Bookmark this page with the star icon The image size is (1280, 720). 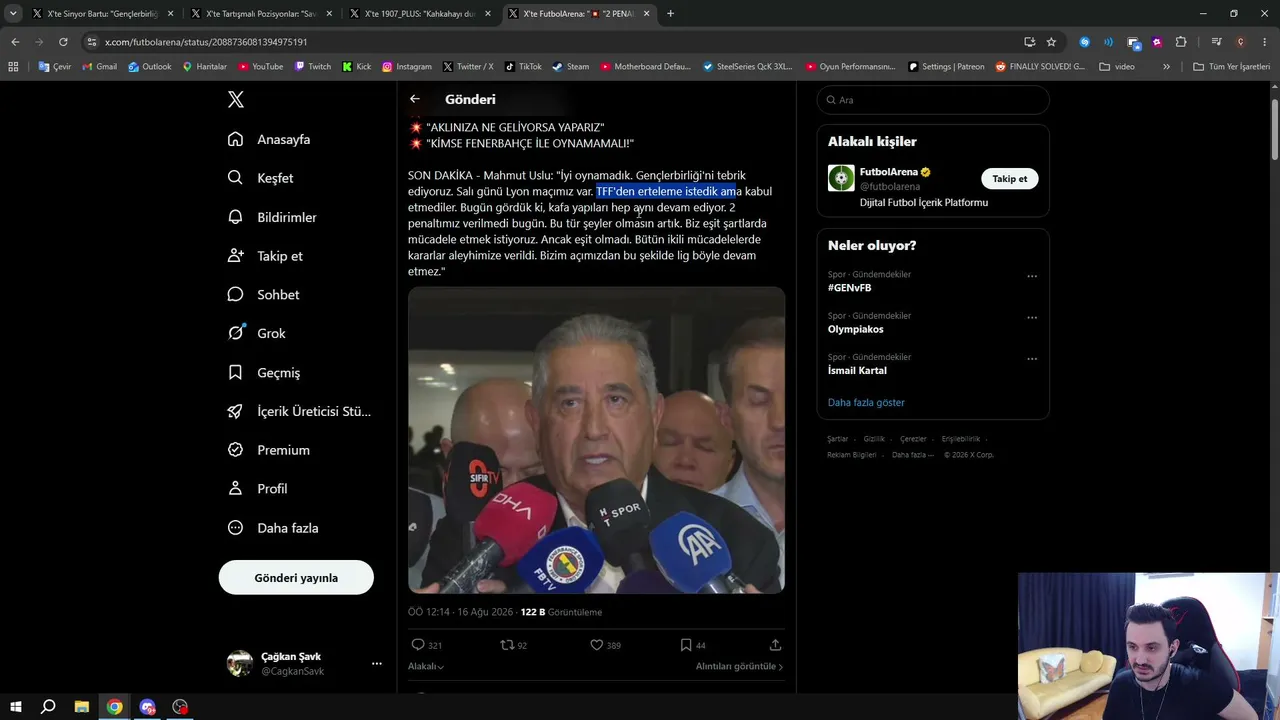click(1051, 42)
